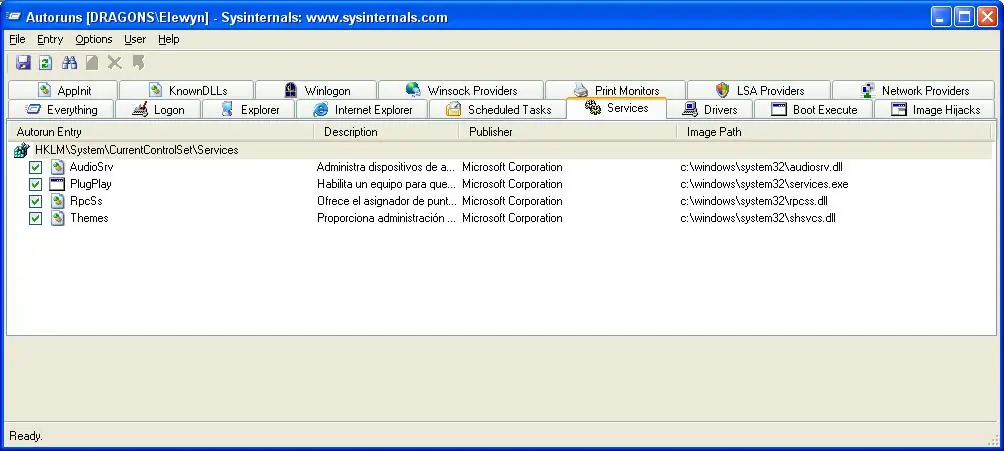Select the RpcSs entry name
1004x451 pixels.
click(86, 201)
